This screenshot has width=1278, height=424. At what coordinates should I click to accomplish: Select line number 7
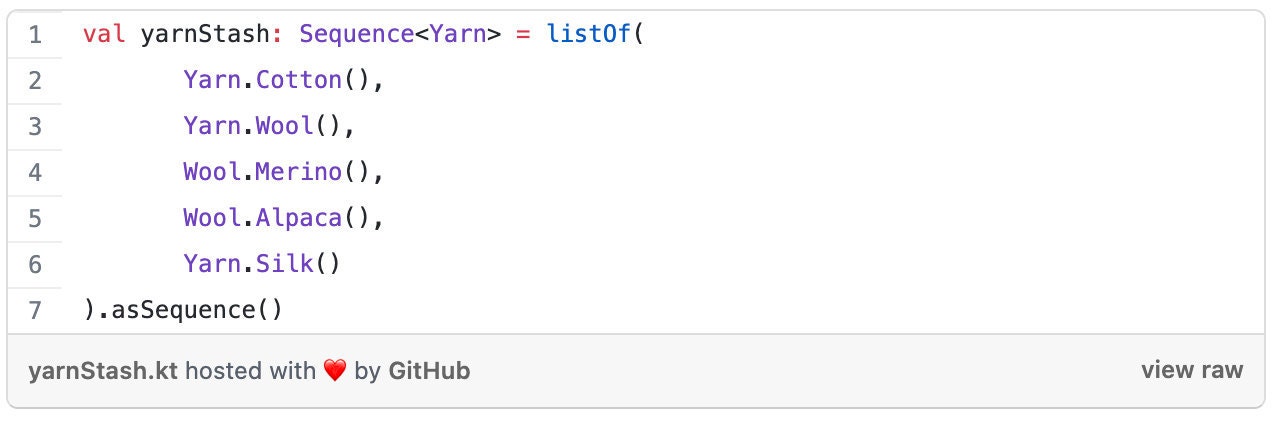coord(35,311)
